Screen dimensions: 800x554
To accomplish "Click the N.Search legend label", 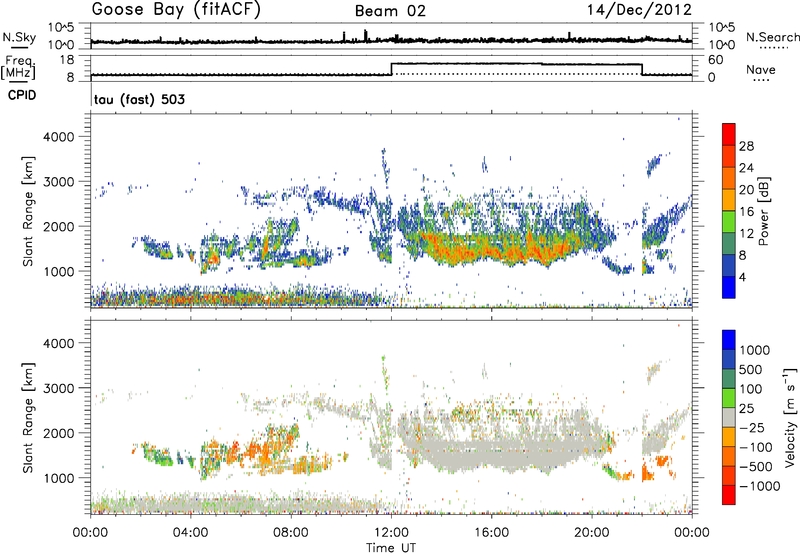I will (x=772, y=37).
